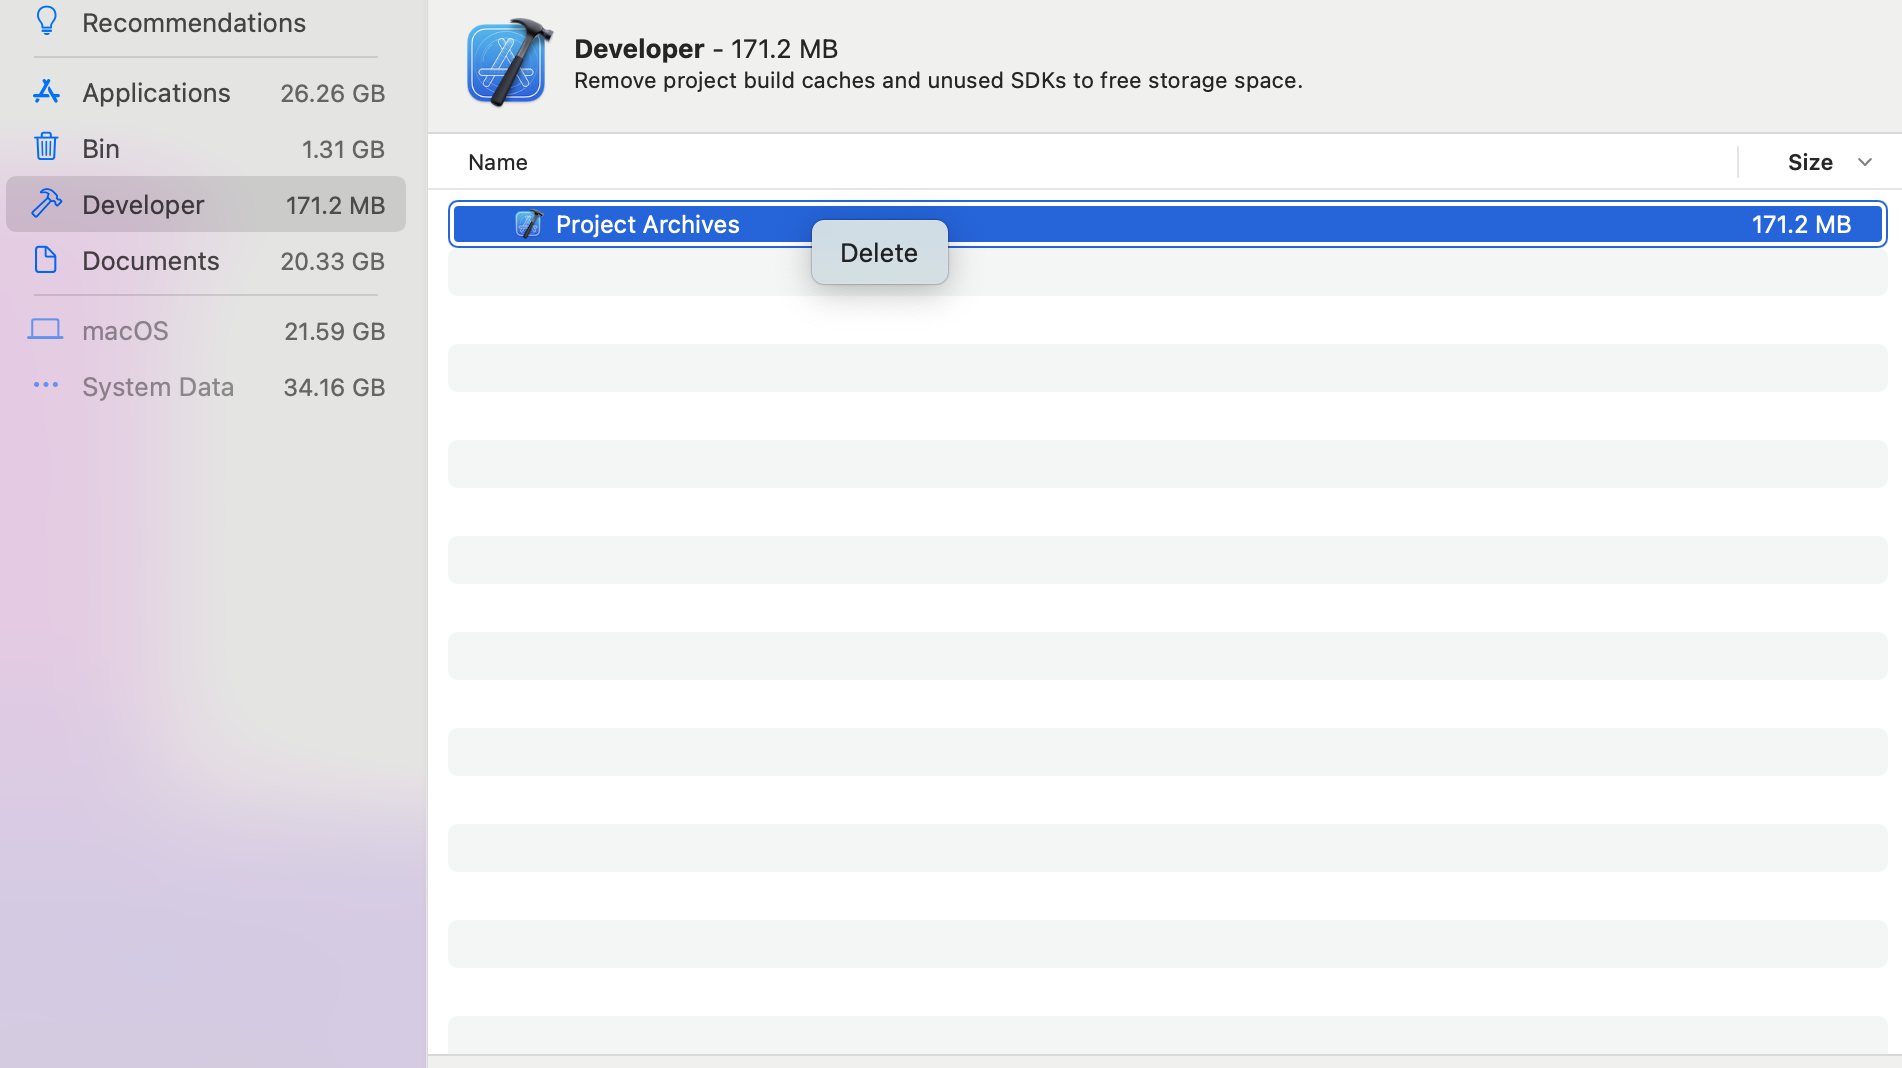Click the Documents page icon
The width and height of the screenshot is (1902, 1068).
coord(46,260)
